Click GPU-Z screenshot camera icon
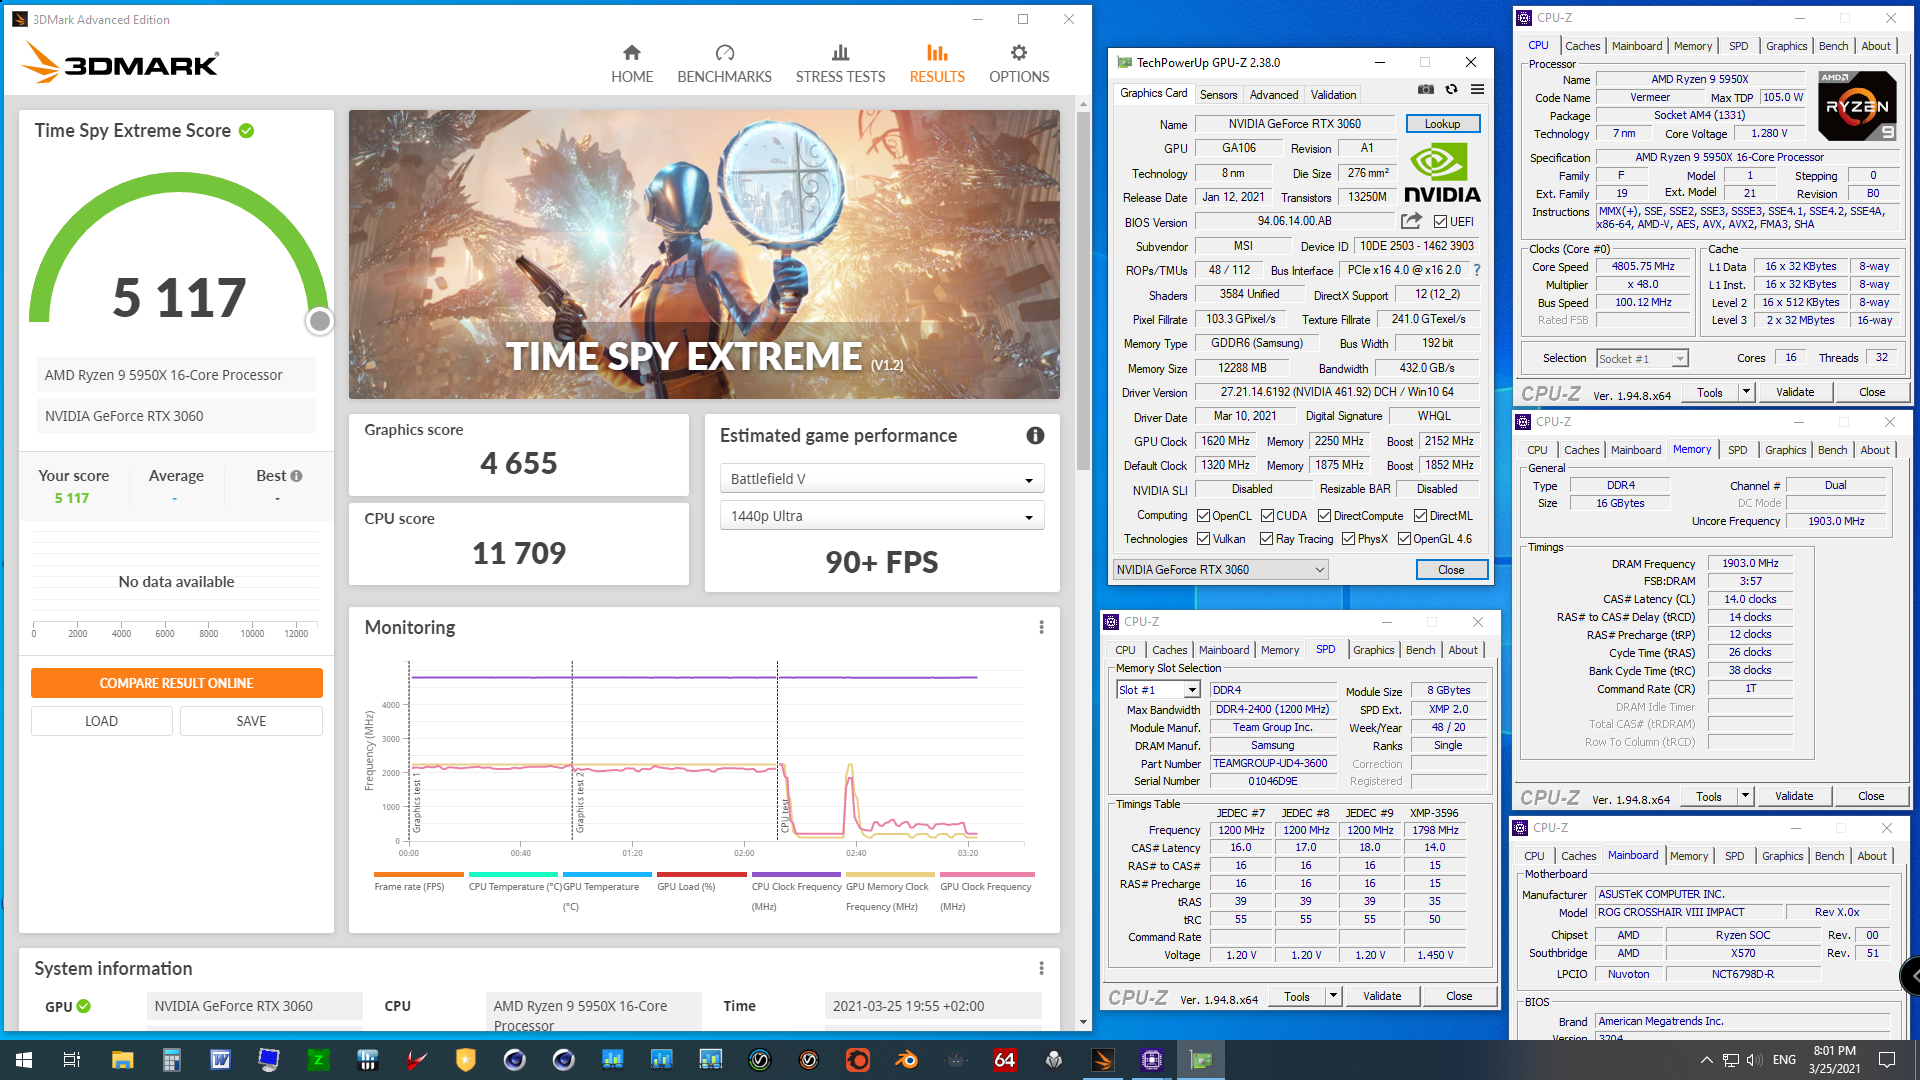Screen dimensions: 1920x1080 pyautogui.click(x=1426, y=89)
